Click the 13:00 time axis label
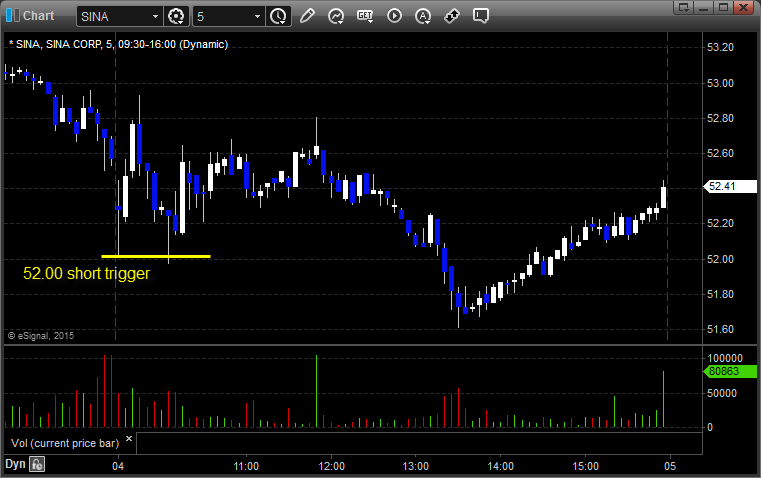This screenshot has height=478, width=761. click(x=416, y=466)
